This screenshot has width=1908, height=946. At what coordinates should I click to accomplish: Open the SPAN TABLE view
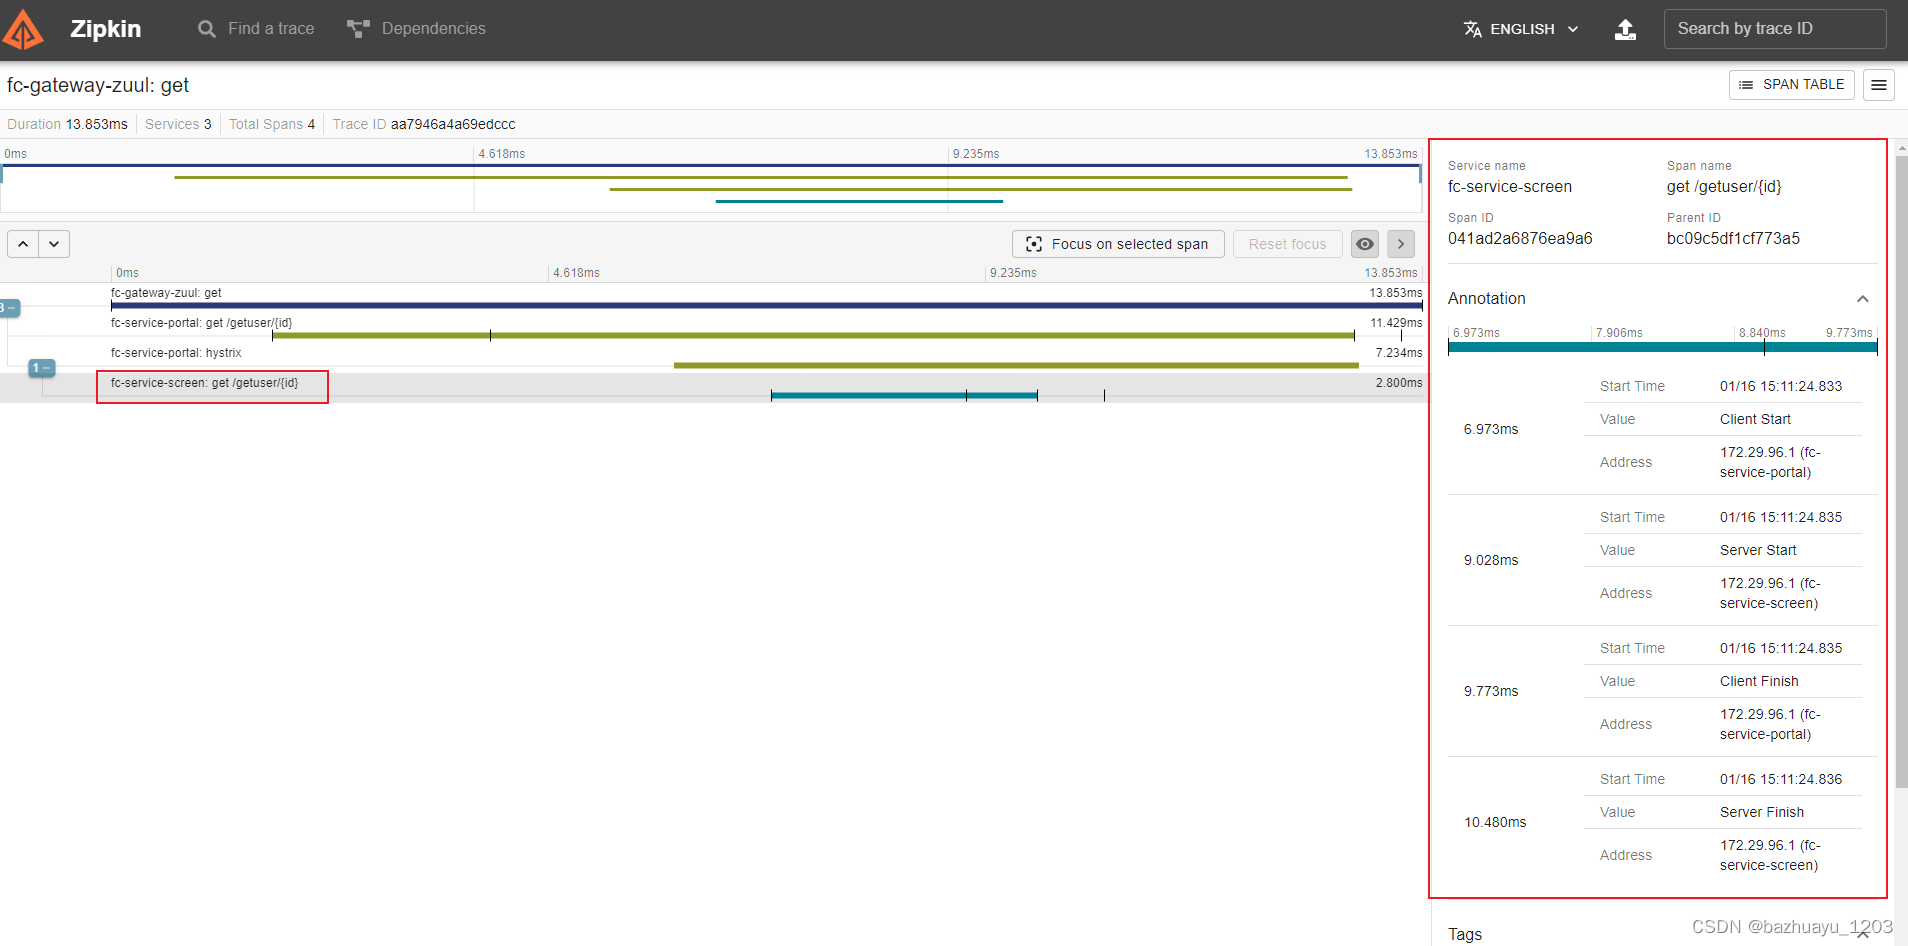point(1791,85)
